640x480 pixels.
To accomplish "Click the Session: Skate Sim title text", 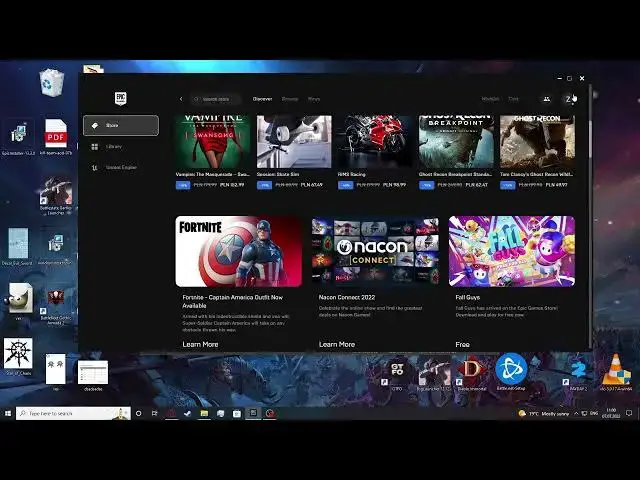I will coord(278,174).
